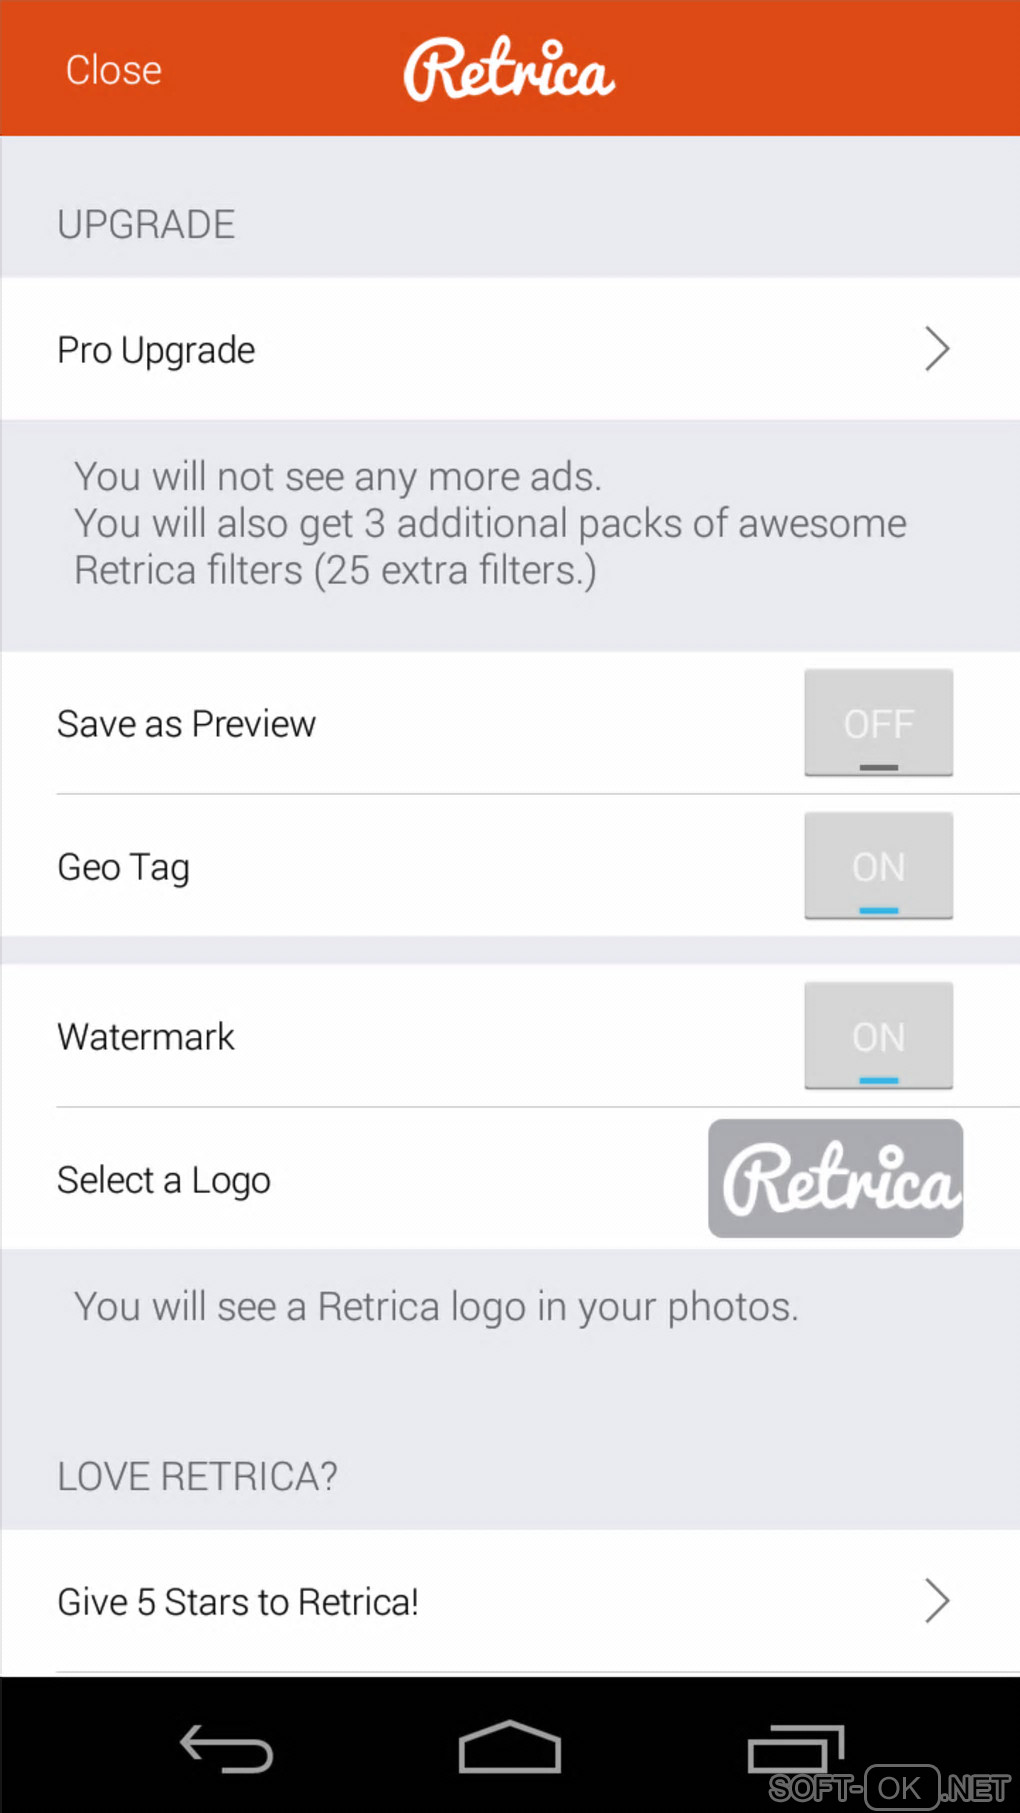The image size is (1020, 1813).
Task: Tap the Watermark row label
Action: point(146,1037)
